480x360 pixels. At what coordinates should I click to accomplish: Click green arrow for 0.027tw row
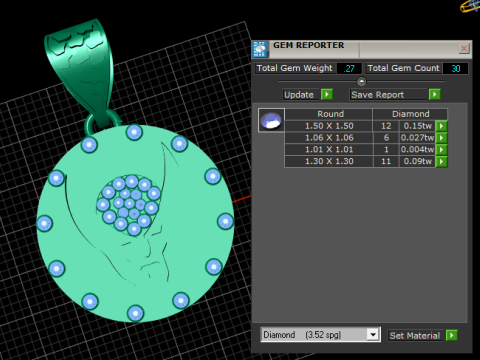click(x=441, y=138)
